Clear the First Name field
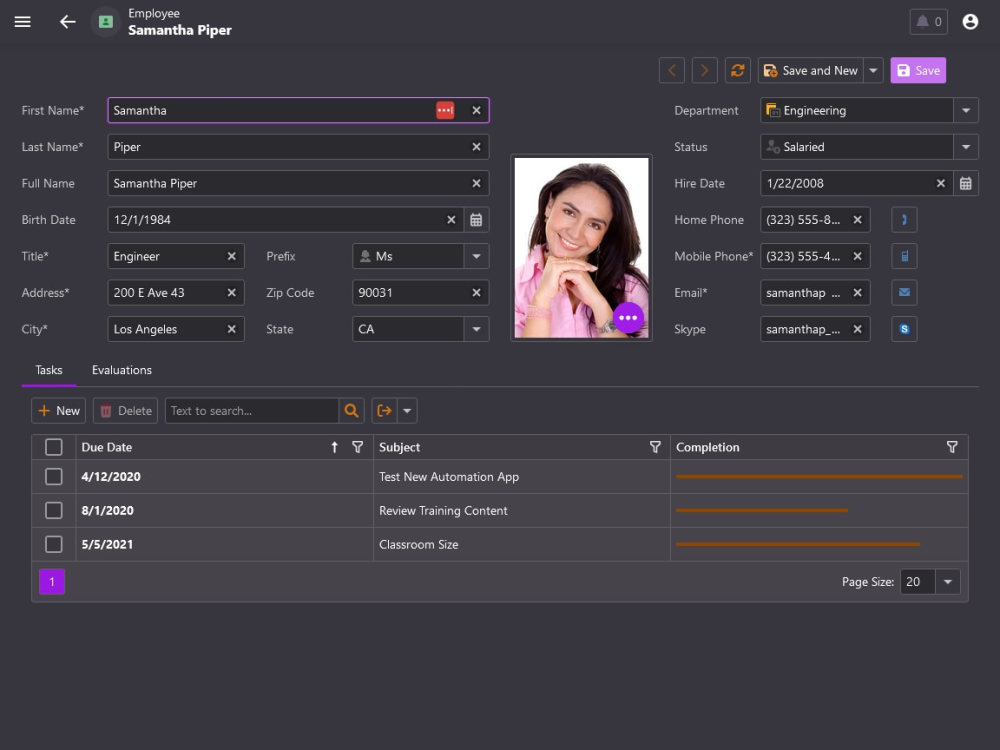 tap(476, 110)
